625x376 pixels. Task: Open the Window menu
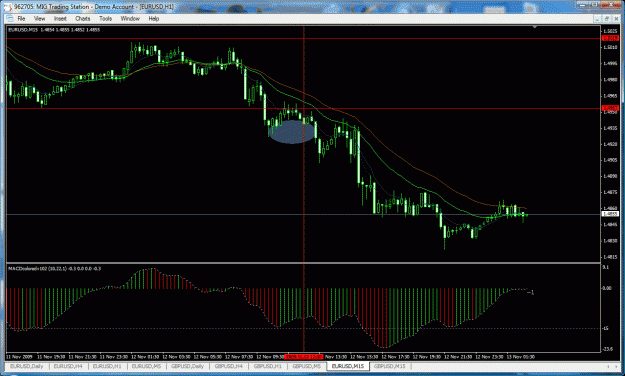tap(130, 18)
